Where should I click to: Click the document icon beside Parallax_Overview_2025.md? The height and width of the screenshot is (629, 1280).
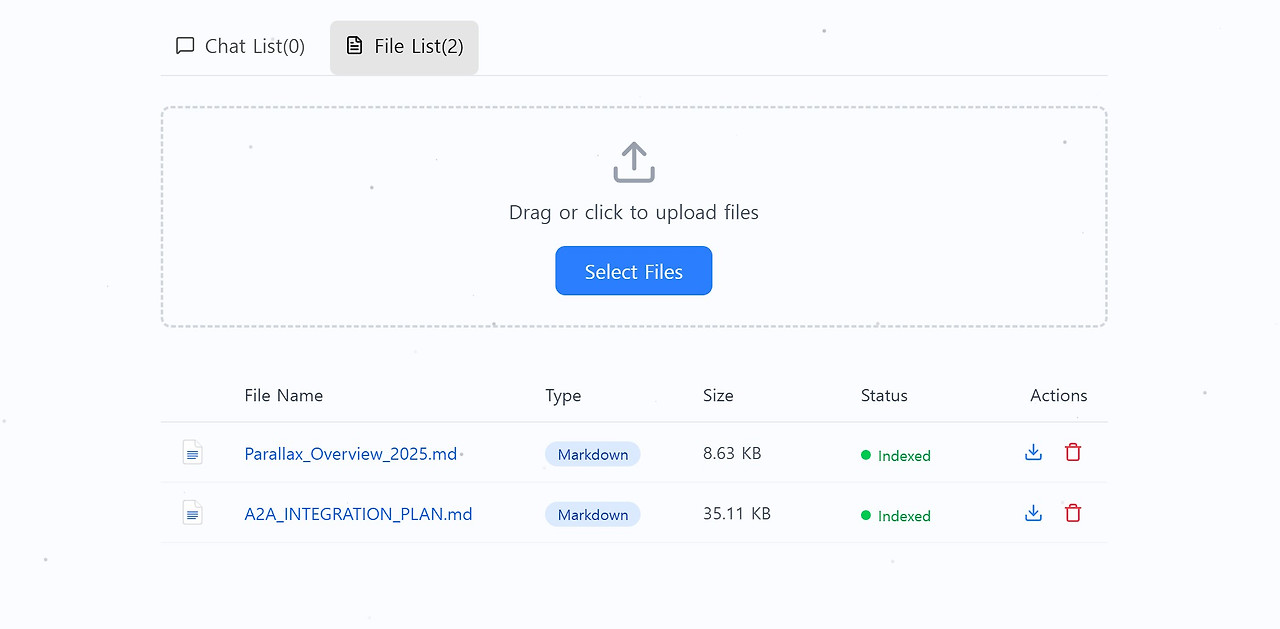click(x=192, y=452)
